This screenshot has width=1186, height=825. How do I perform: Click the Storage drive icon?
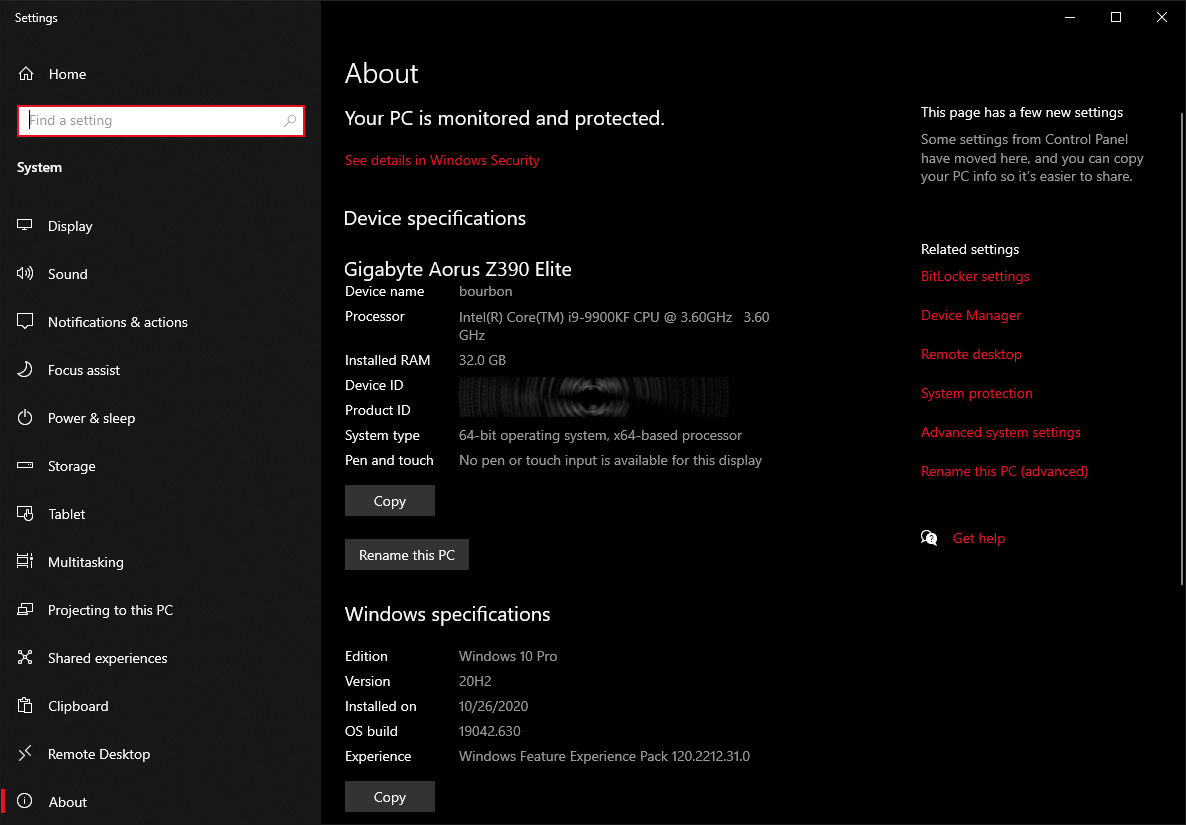25,466
